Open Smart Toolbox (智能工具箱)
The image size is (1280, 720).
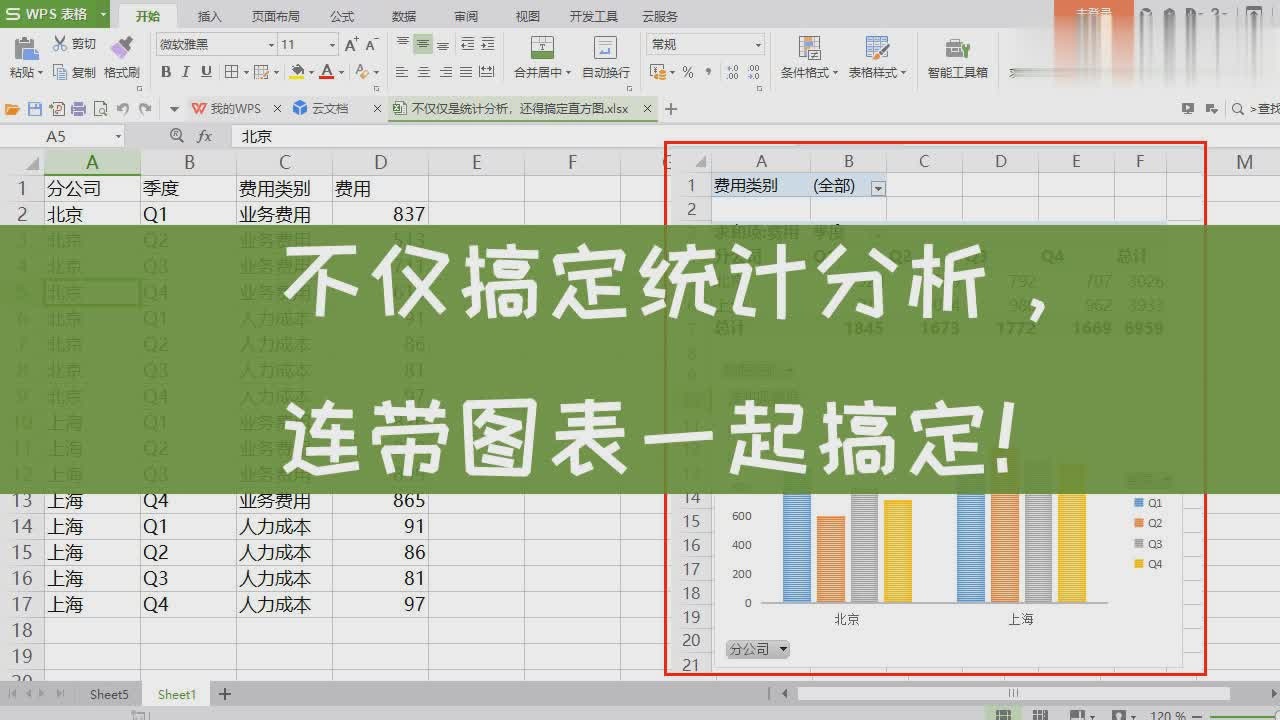[x=957, y=57]
